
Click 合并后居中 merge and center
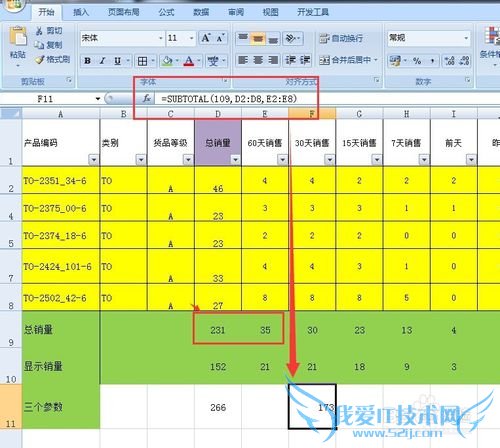345,60
